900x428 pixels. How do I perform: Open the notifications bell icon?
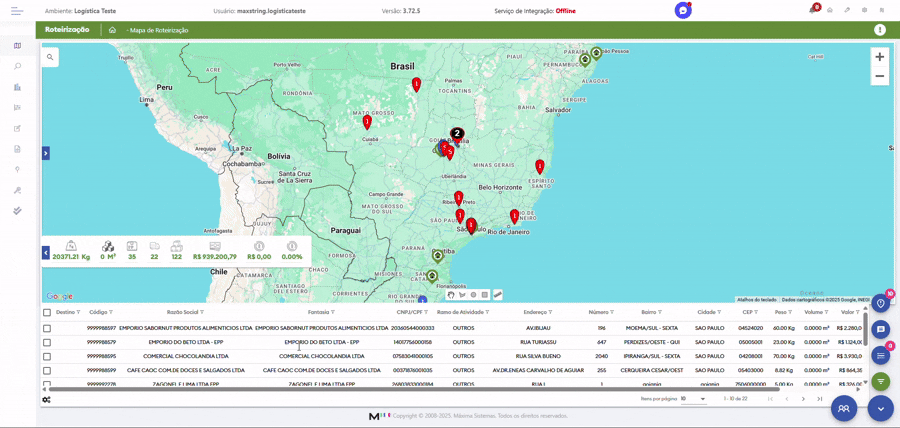click(x=812, y=10)
